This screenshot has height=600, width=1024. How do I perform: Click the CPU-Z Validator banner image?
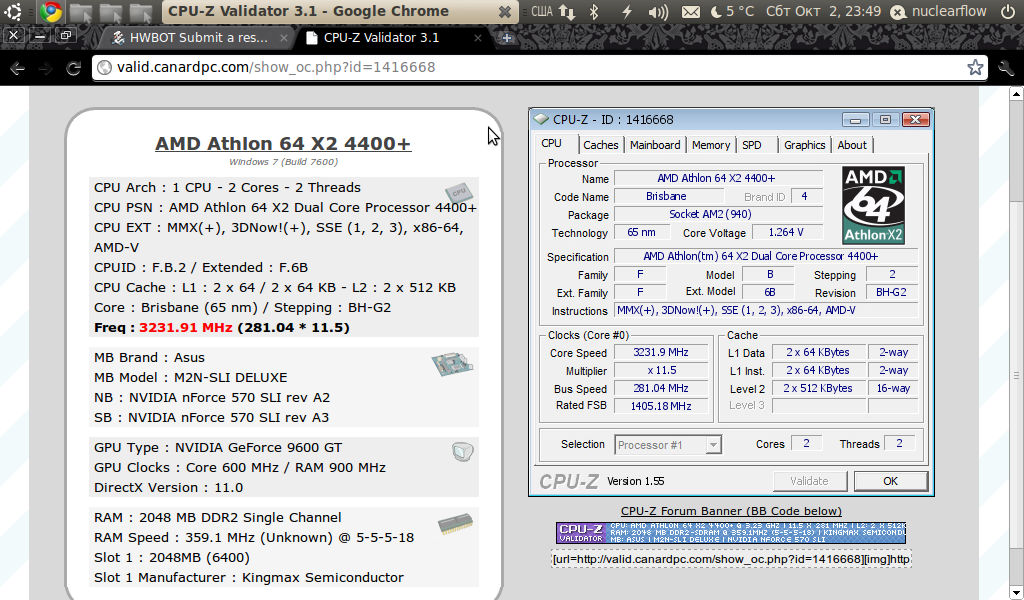(x=731, y=533)
